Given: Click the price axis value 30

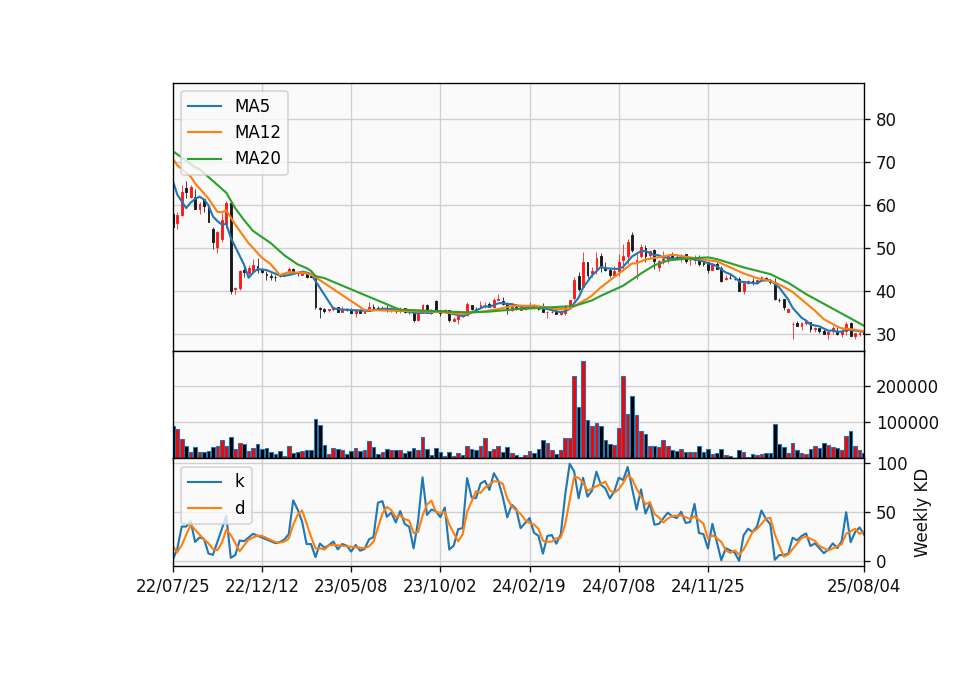Looking at the screenshot, I should [886, 335].
